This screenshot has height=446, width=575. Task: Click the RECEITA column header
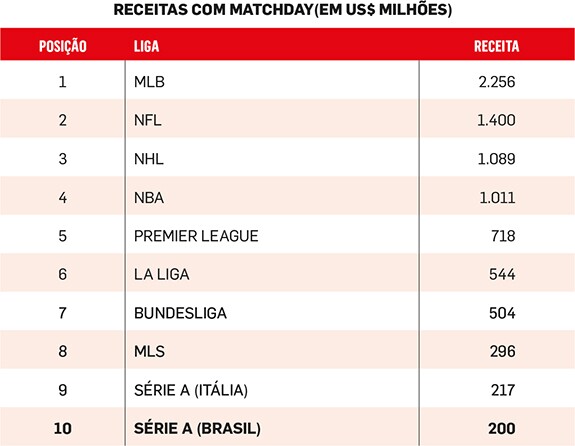pyautogui.click(x=497, y=46)
